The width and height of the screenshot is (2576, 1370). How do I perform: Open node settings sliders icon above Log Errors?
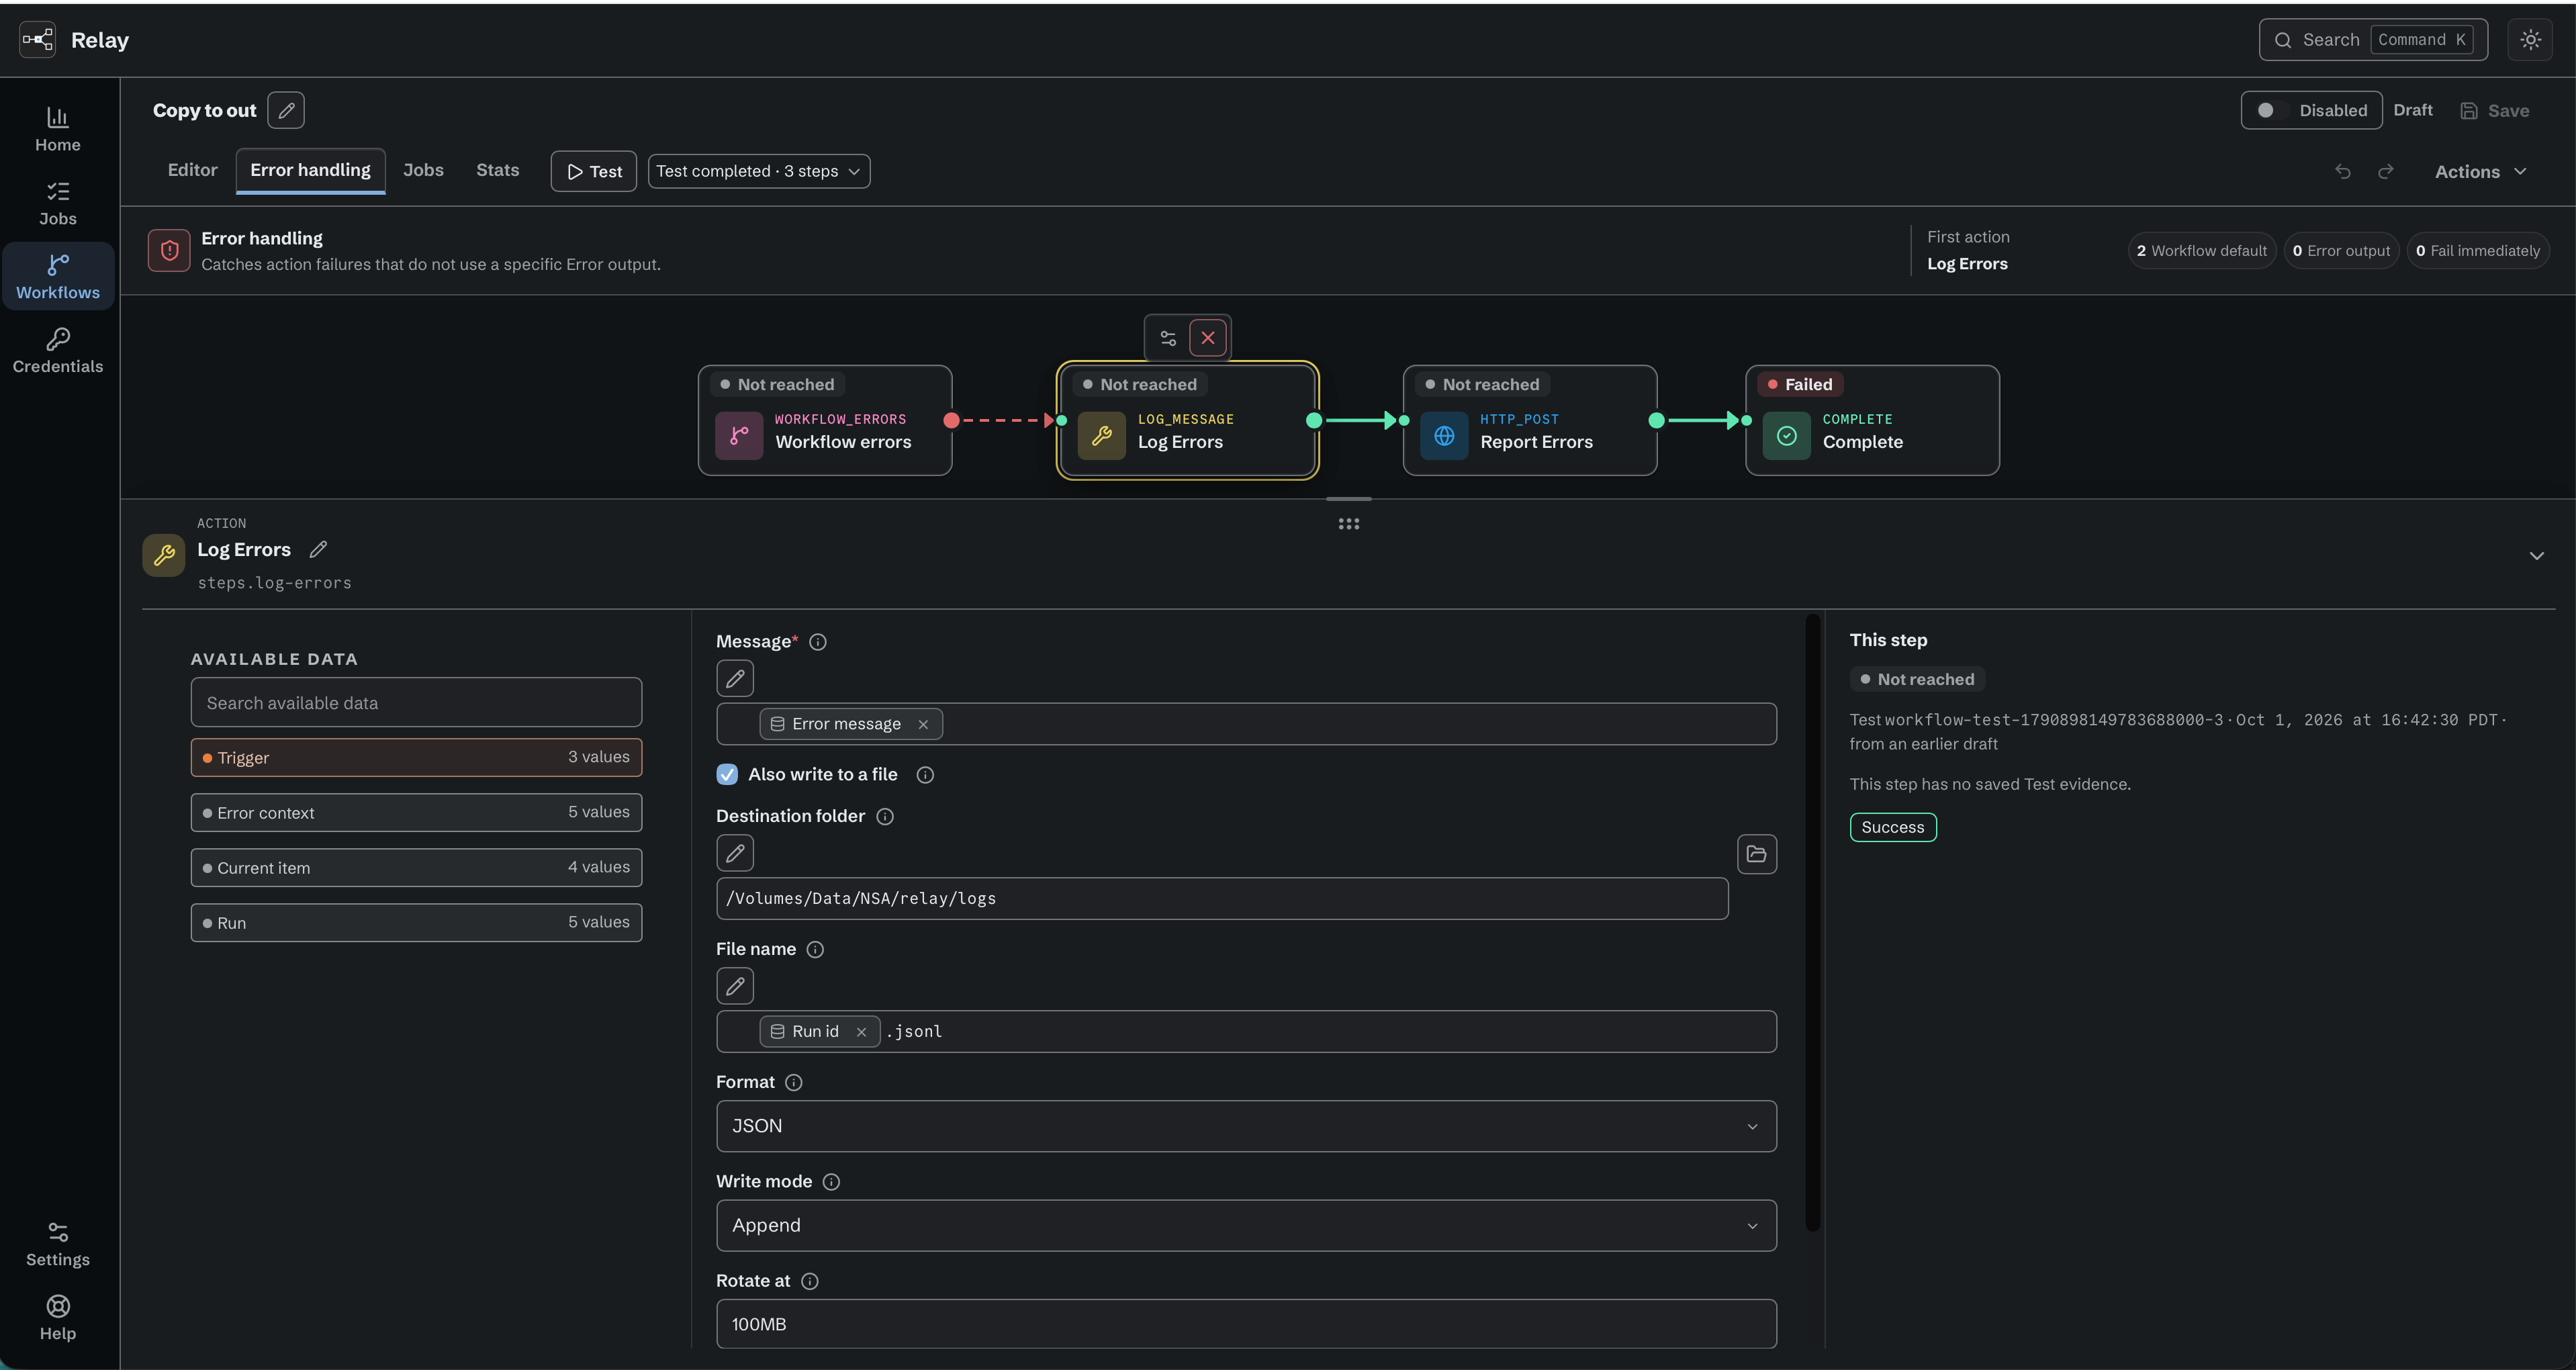pos(1168,338)
